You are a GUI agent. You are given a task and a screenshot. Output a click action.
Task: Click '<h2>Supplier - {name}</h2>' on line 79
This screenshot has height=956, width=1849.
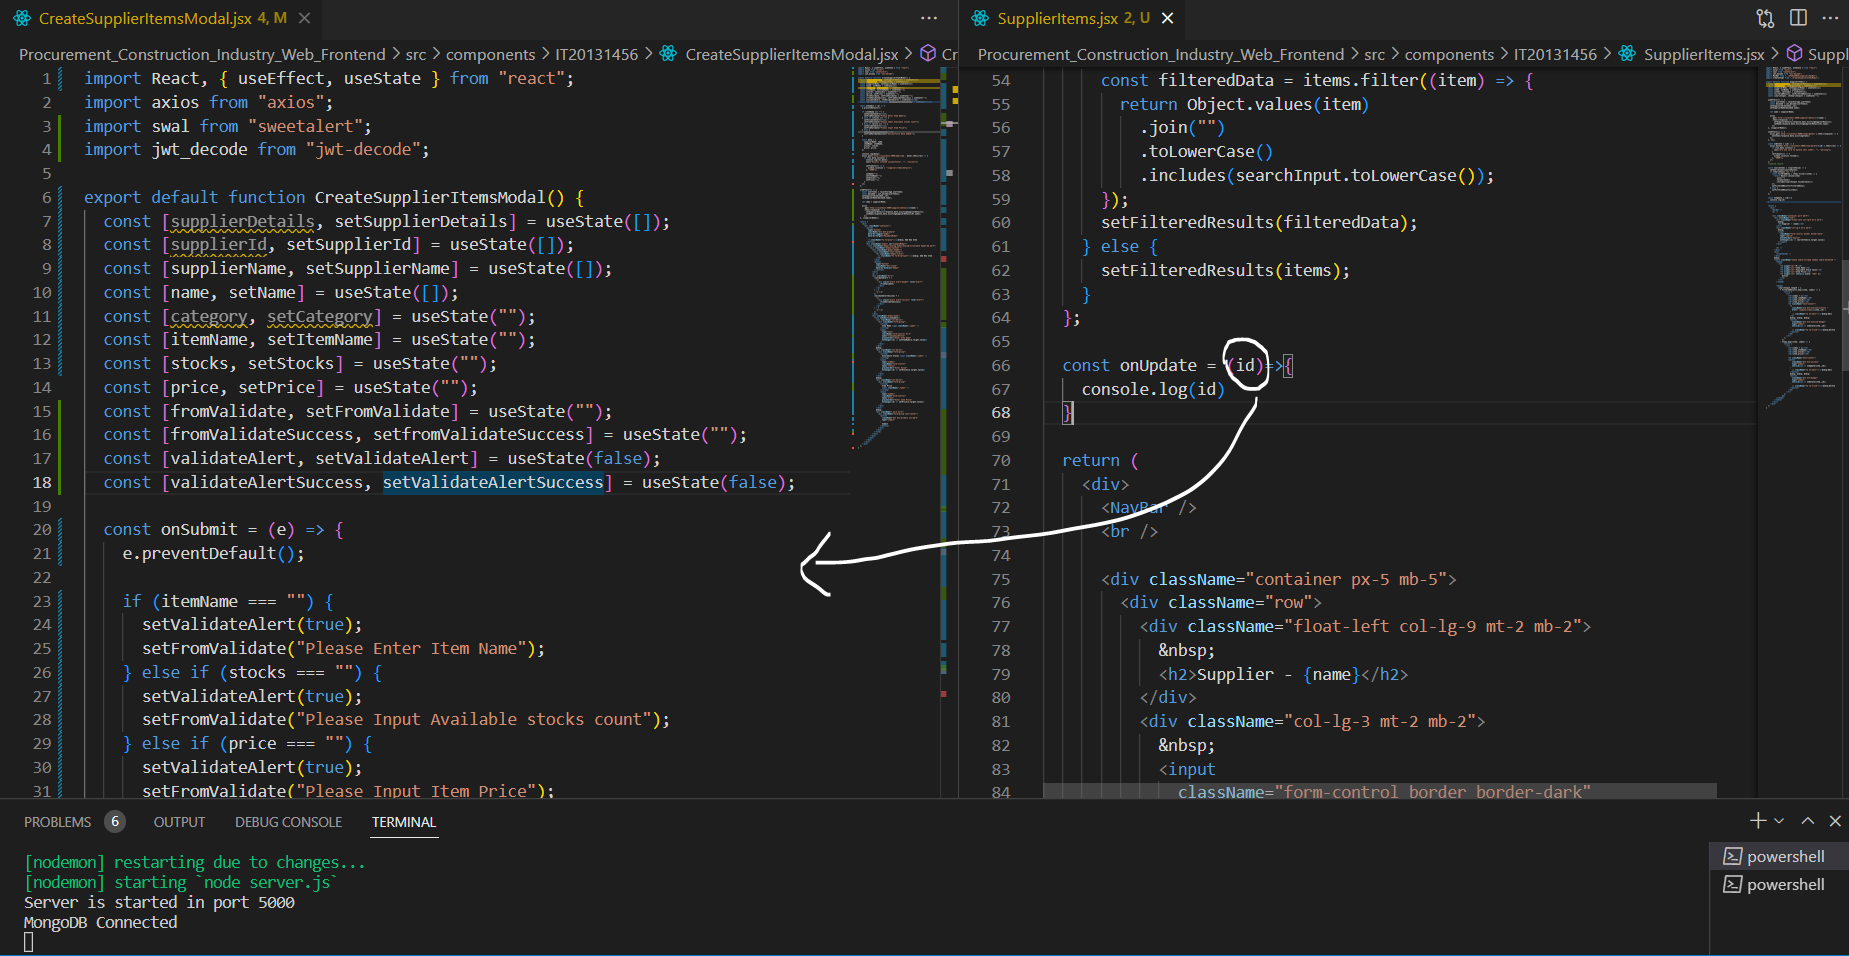(x=1283, y=674)
